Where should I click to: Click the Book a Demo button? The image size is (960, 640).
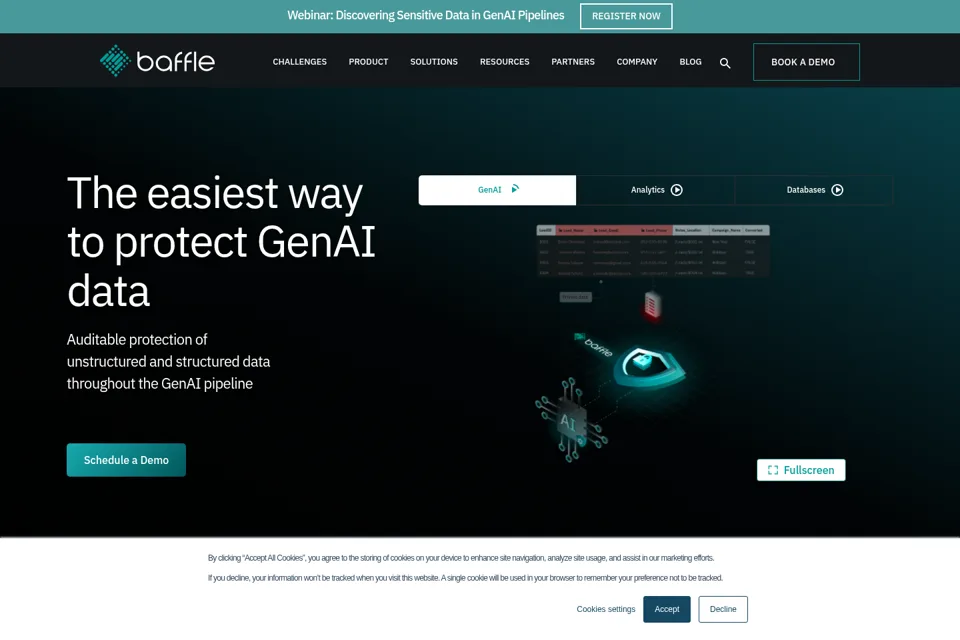tap(806, 62)
